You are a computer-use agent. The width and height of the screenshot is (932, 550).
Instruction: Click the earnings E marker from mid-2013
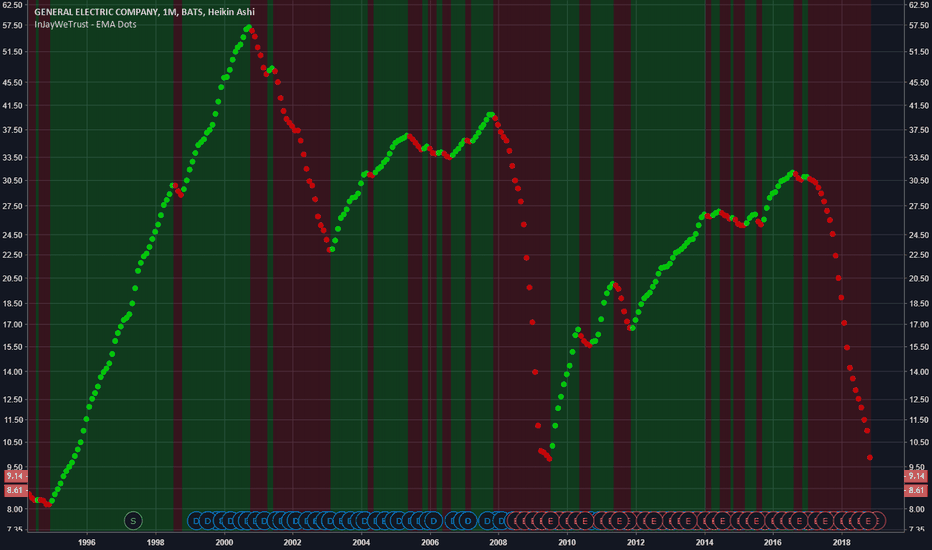[688, 521]
